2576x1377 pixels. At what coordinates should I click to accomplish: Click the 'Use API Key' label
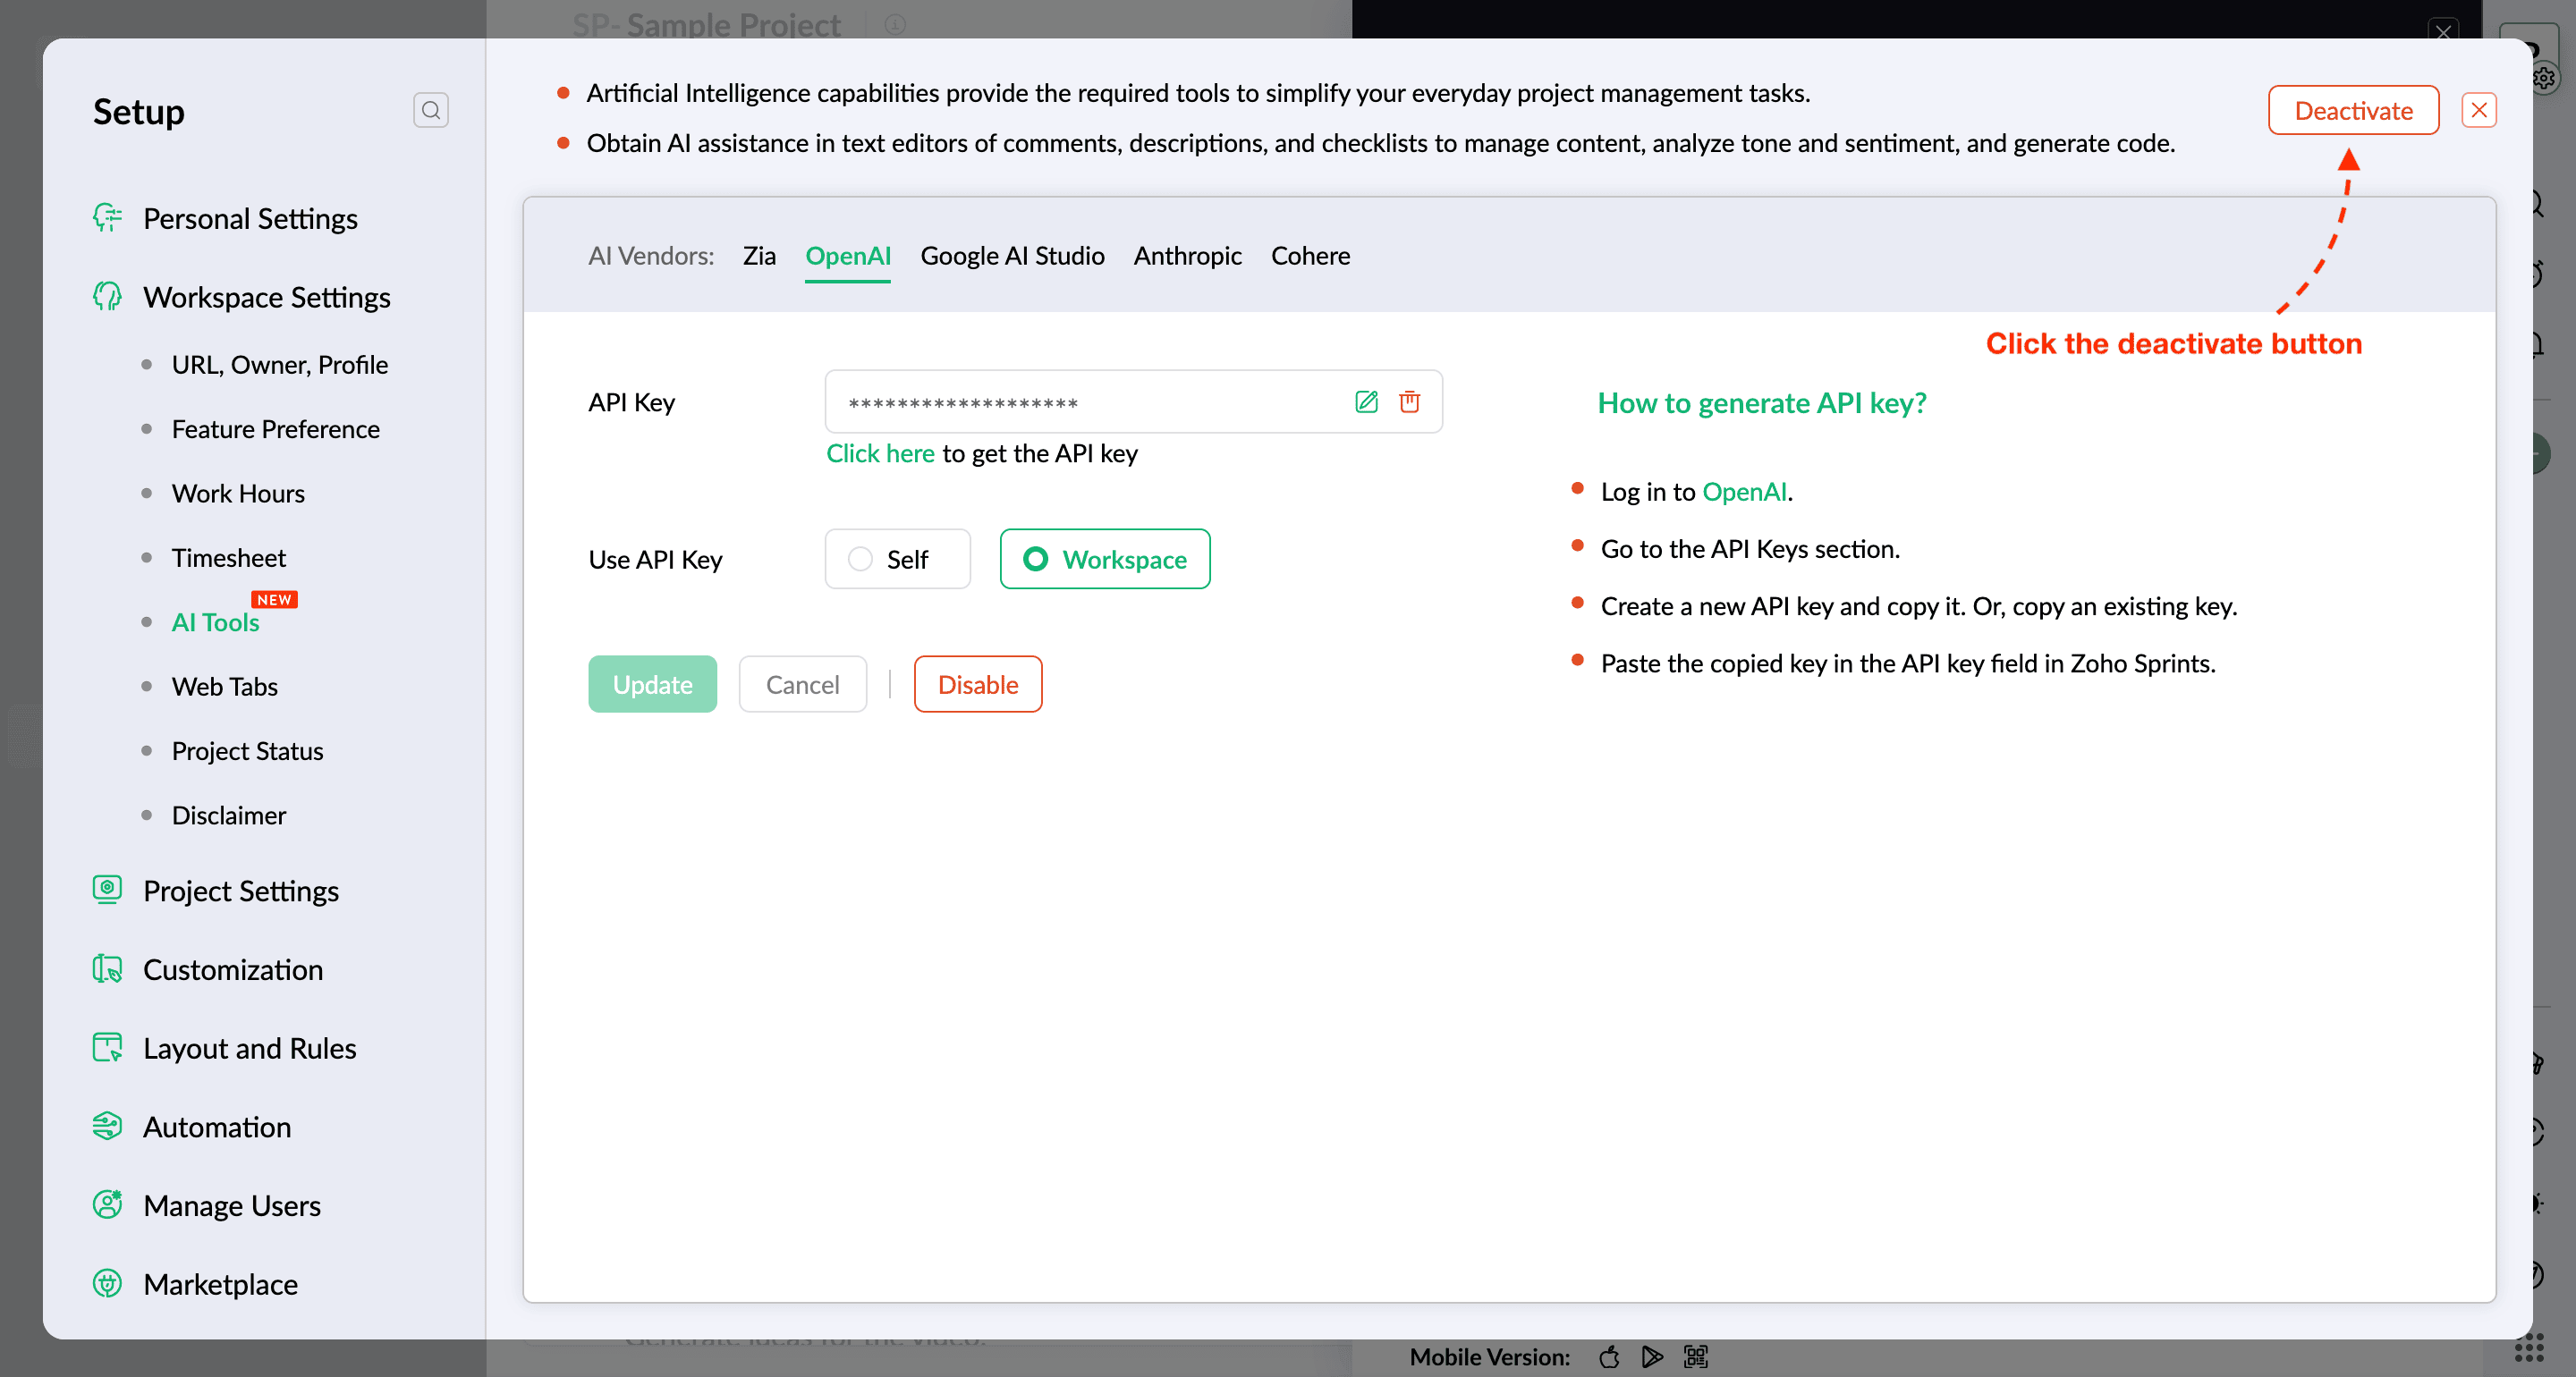(655, 559)
